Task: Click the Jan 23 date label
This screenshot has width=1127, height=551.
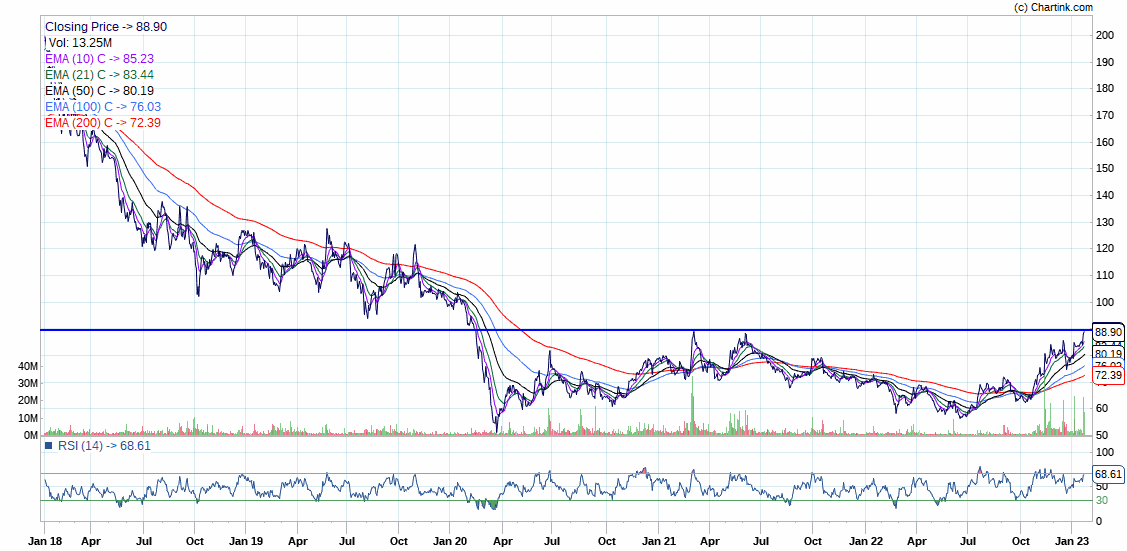Action: point(1072,540)
